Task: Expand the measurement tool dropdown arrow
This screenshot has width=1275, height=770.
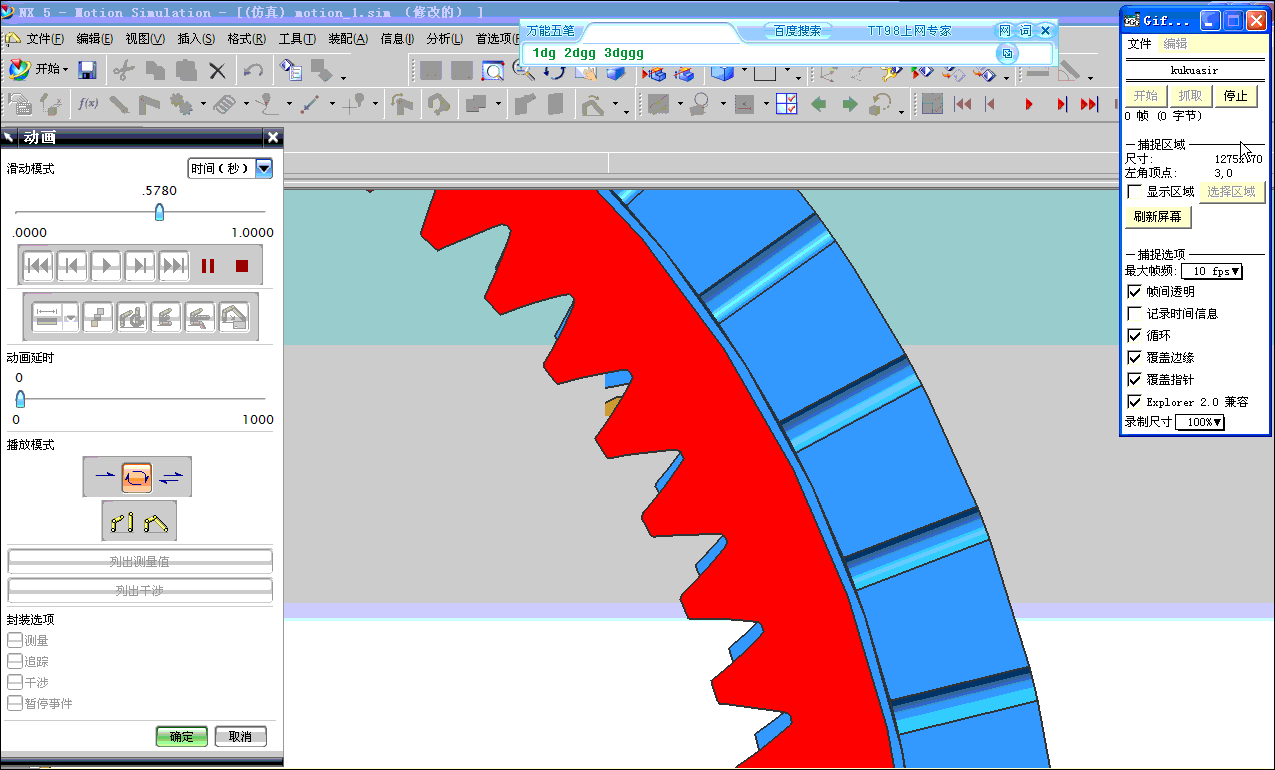Action: (x=70, y=318)
